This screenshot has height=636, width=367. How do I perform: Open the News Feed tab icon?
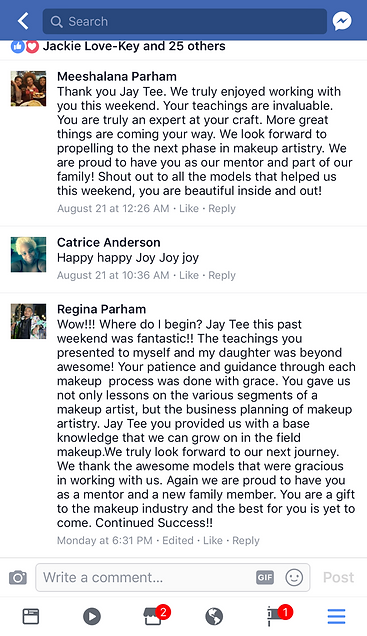coord(31,617)
